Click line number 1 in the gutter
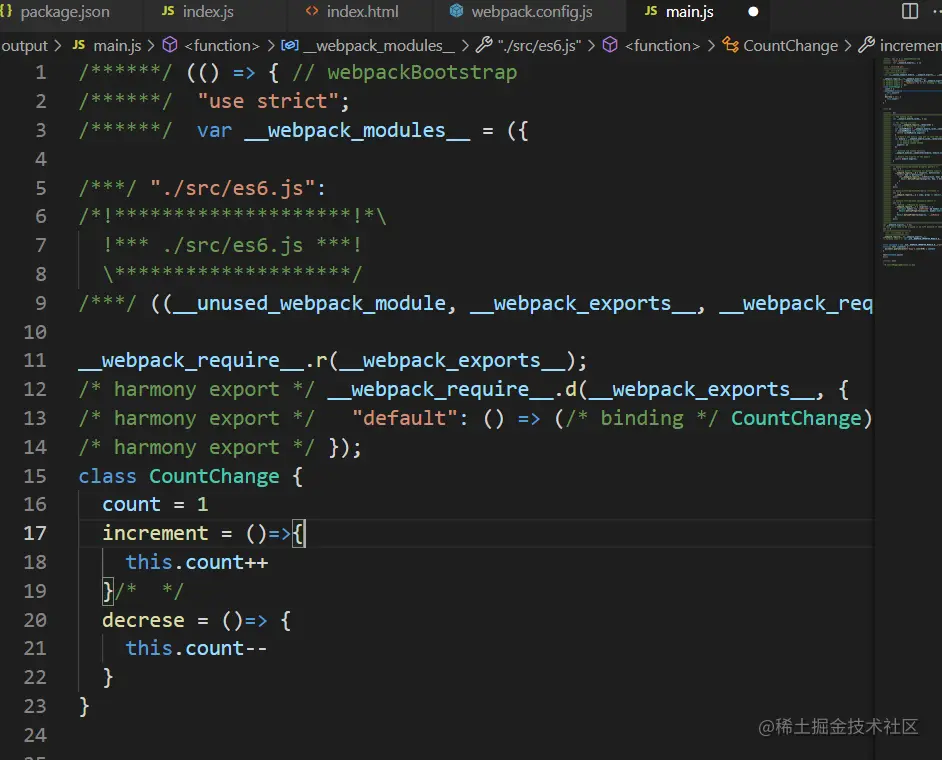Viewport: 942px width, 760px height. (40, 73)
